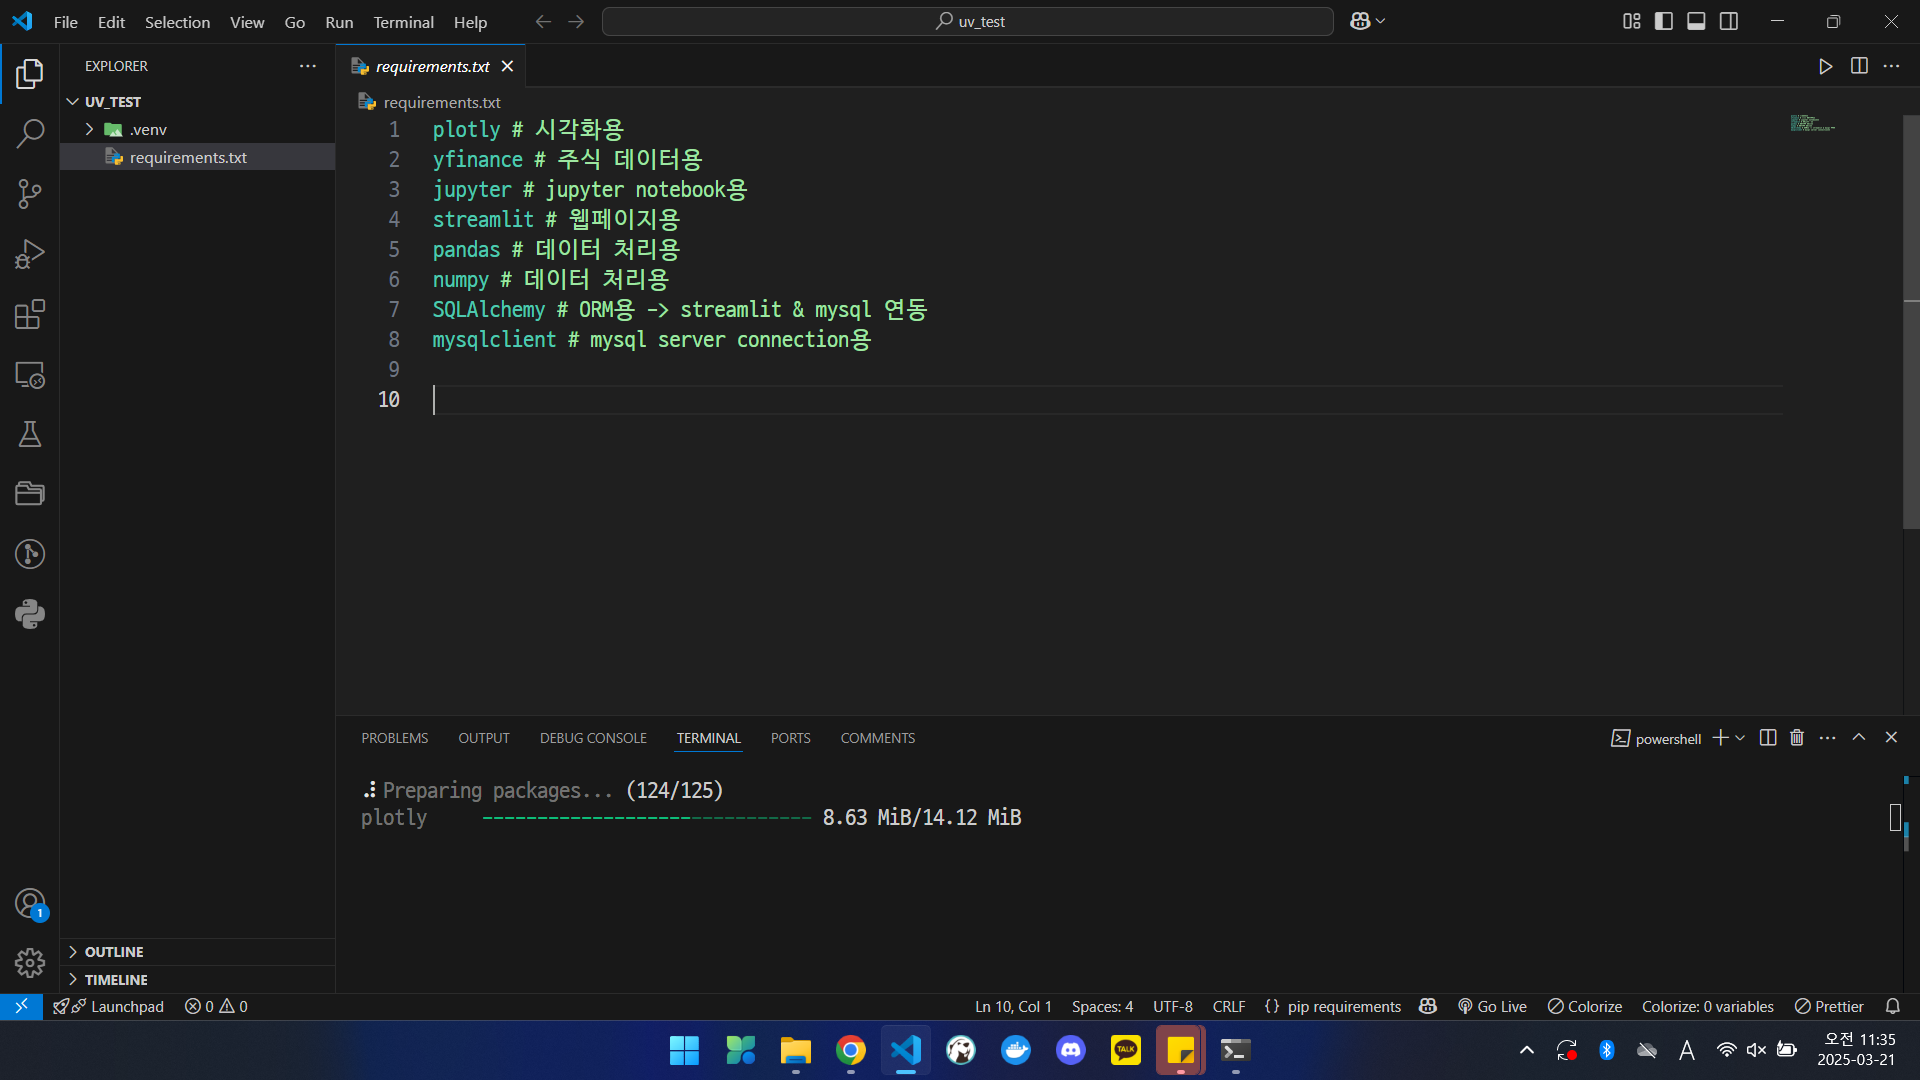Open the Testing flask view
The height and width of the screenshot is (1080, 1920).
point(30,434)
